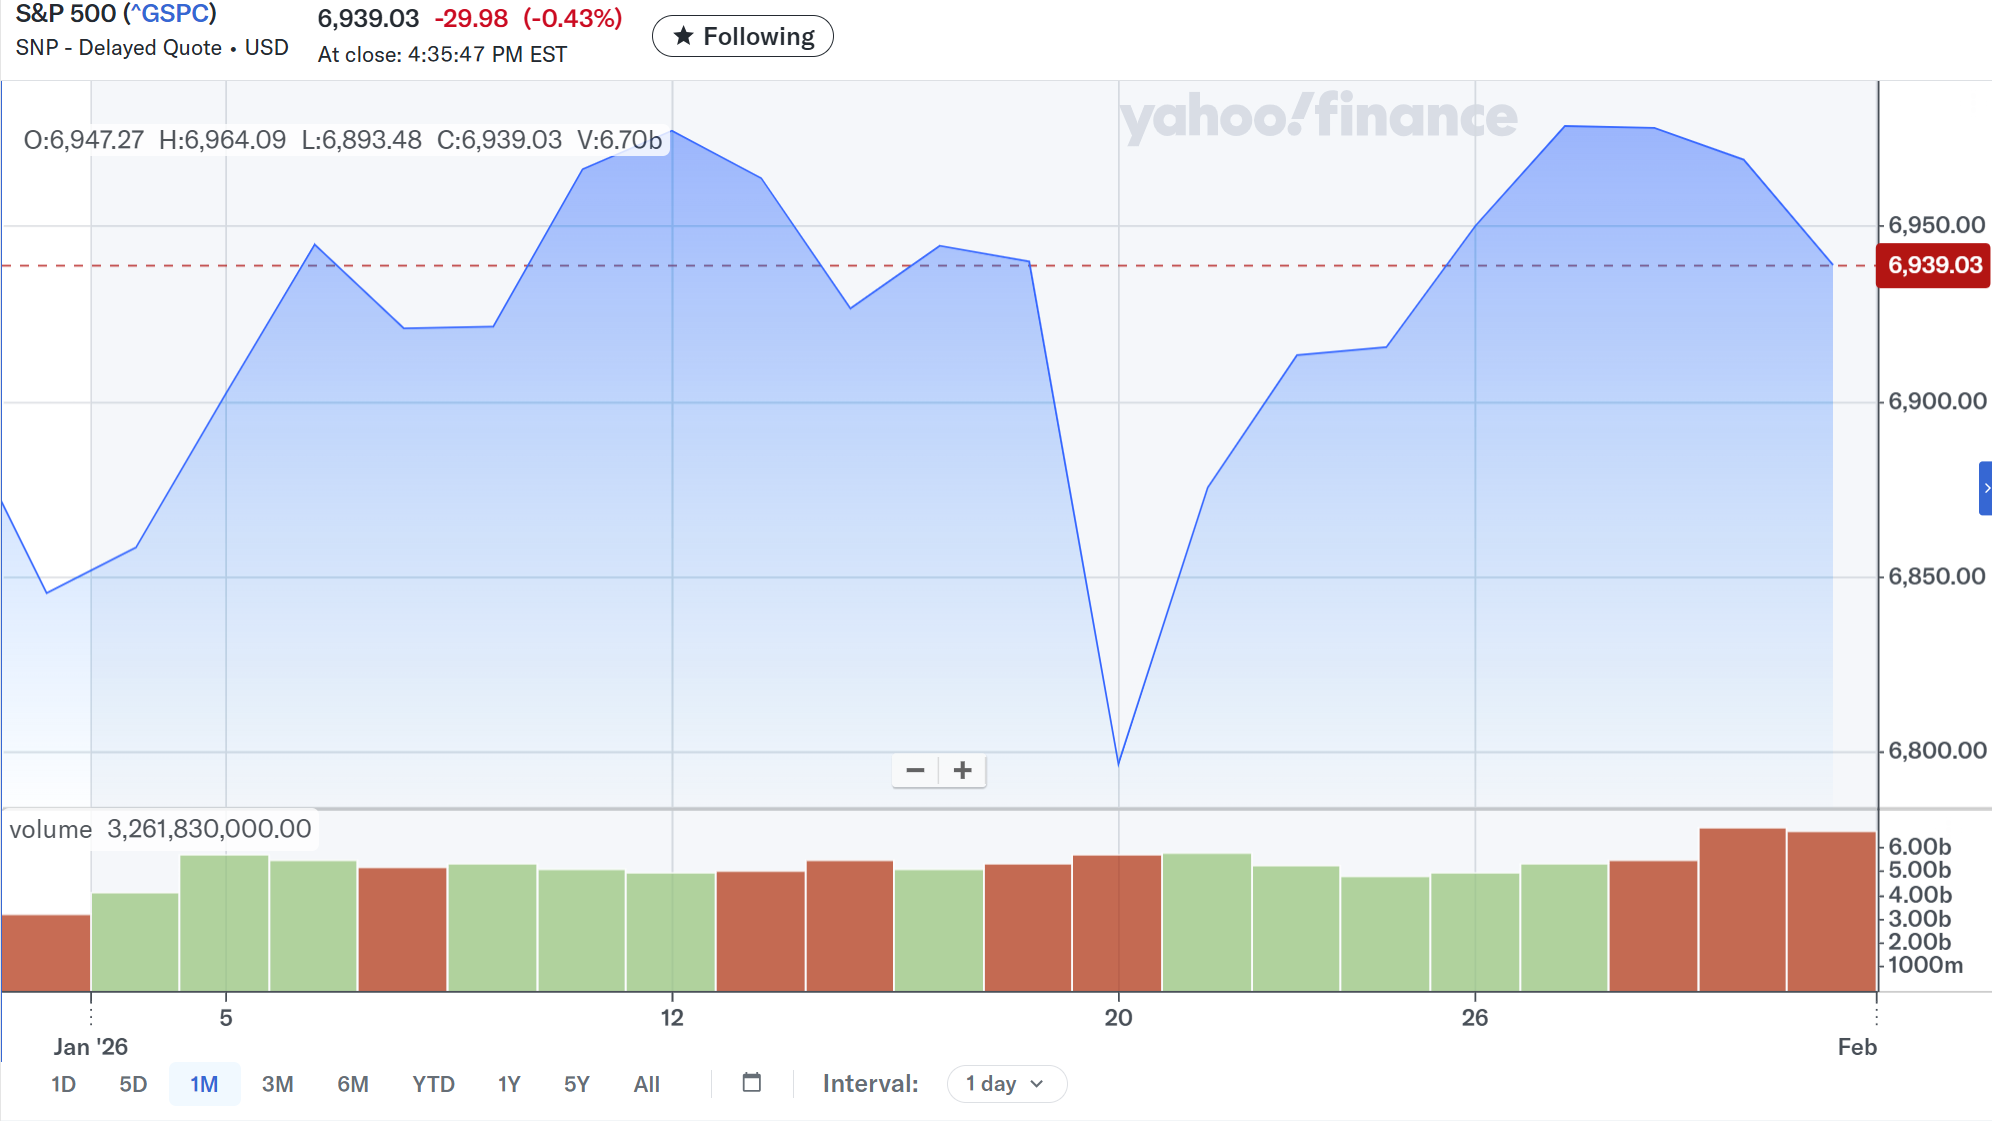Click the active 1M range tab
The image size is (1992, 1121).
pyautogui.click(x=204, y=1084)
